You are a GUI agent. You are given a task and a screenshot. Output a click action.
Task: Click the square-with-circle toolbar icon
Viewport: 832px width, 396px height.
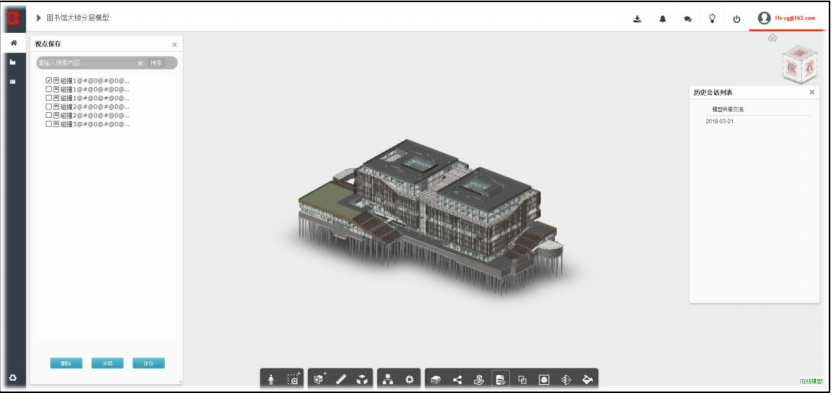pos(544,380)
